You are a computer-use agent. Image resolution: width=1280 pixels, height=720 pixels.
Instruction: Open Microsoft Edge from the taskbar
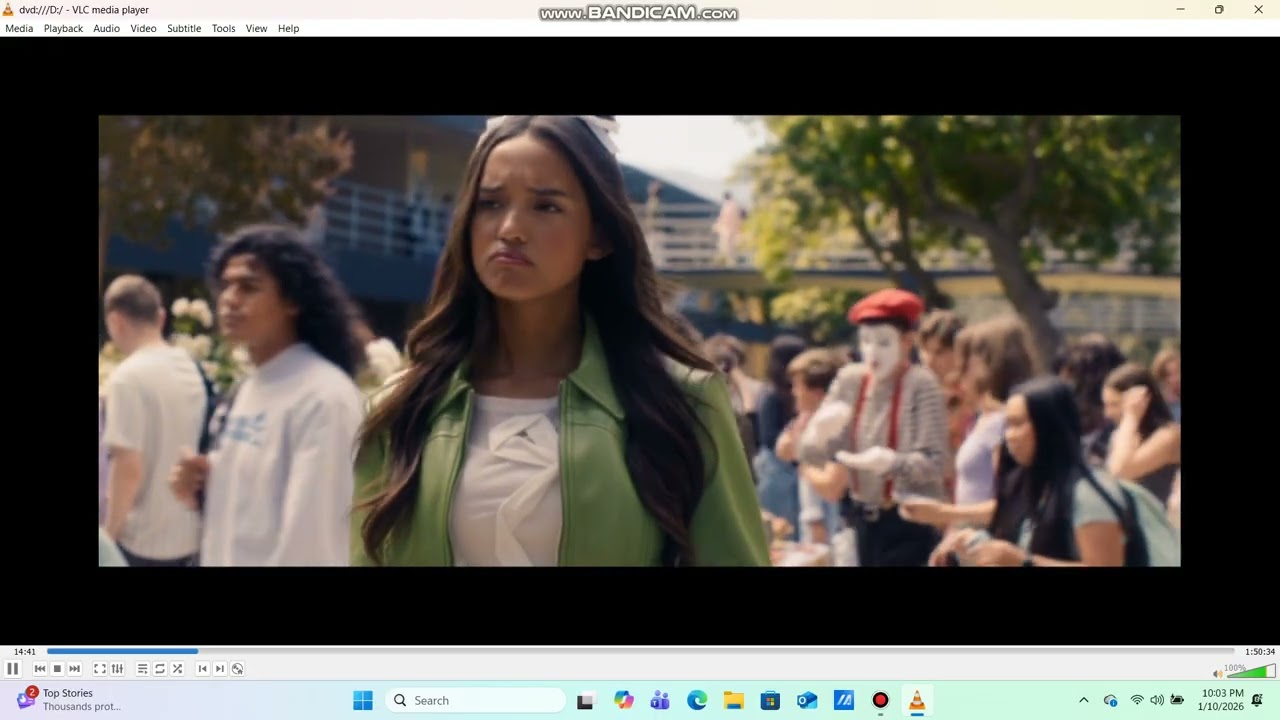697,700
